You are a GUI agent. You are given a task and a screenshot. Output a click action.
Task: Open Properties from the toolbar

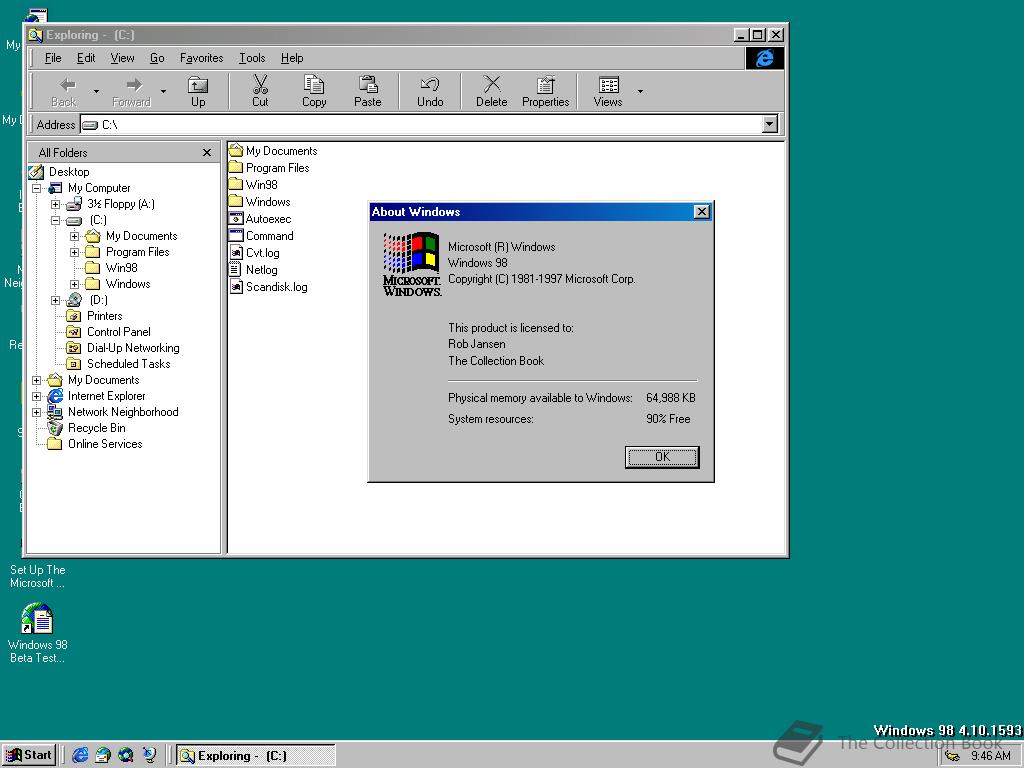coord(545,90)
